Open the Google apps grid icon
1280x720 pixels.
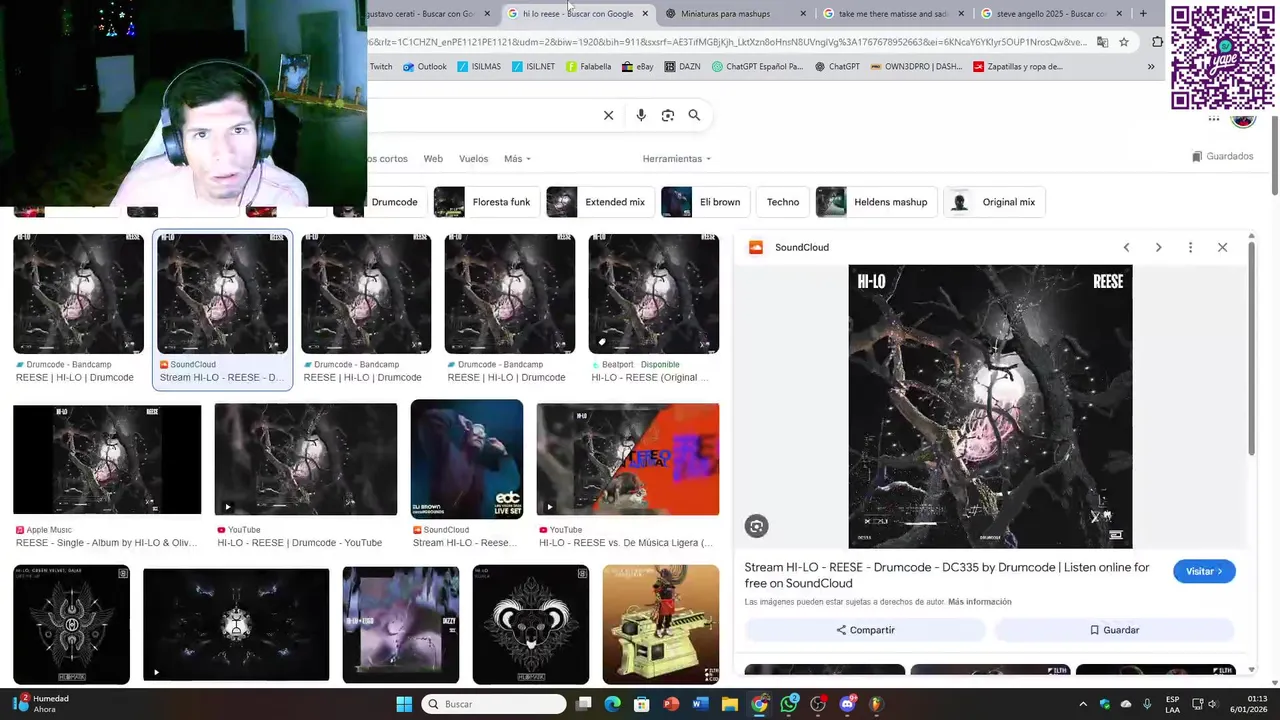(1214, 119)
